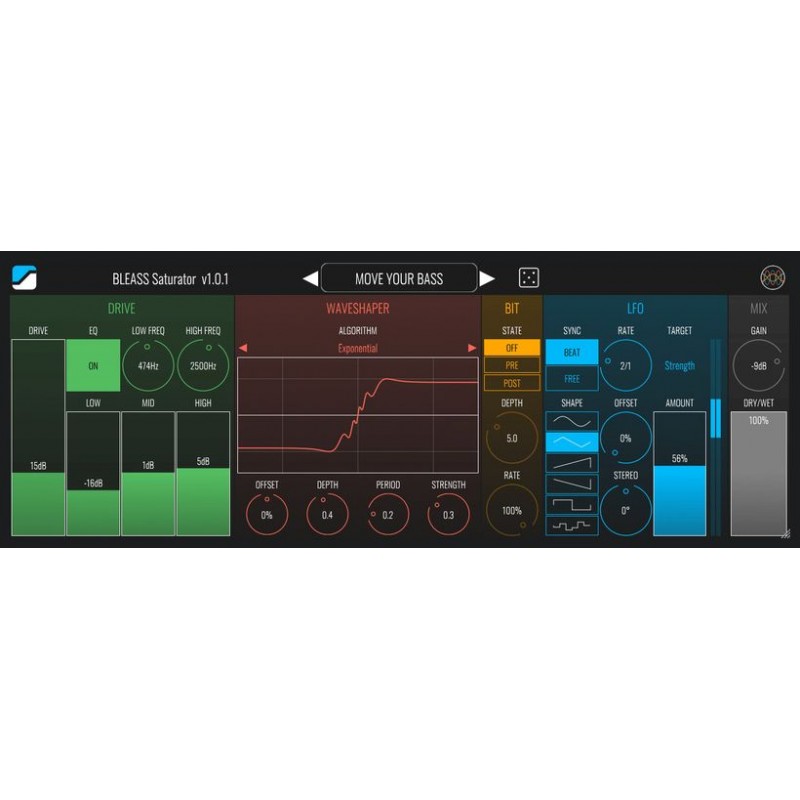Activate the BEAT sync button
The height and width of the screenshot is (800, 800).
[x=573, y=352]
